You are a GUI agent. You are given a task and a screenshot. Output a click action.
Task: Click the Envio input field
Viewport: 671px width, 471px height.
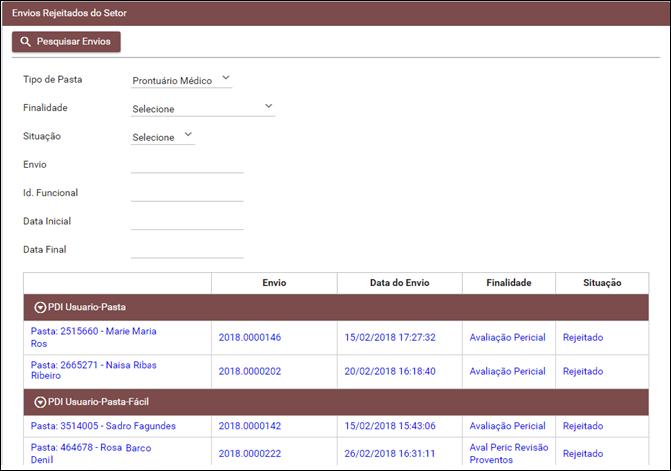(187, 164)
